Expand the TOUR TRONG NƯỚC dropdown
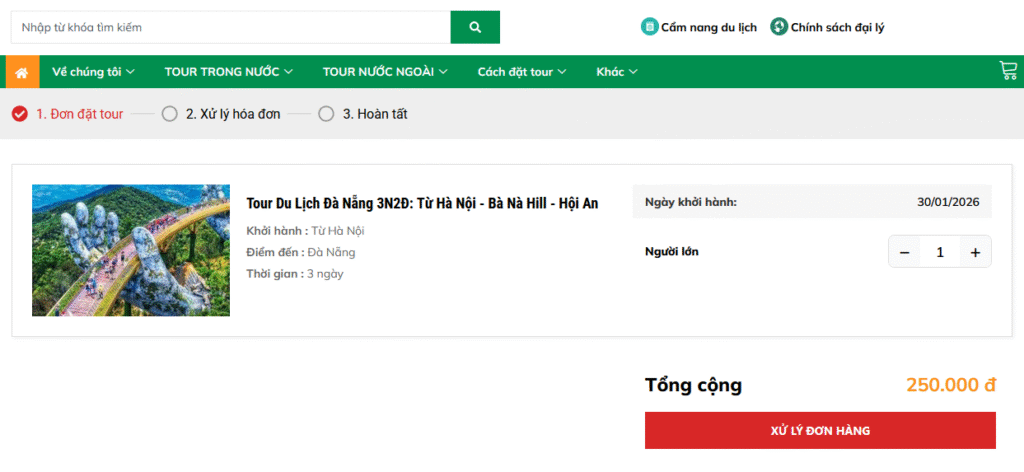The image size is (1024, 472). 228,71
